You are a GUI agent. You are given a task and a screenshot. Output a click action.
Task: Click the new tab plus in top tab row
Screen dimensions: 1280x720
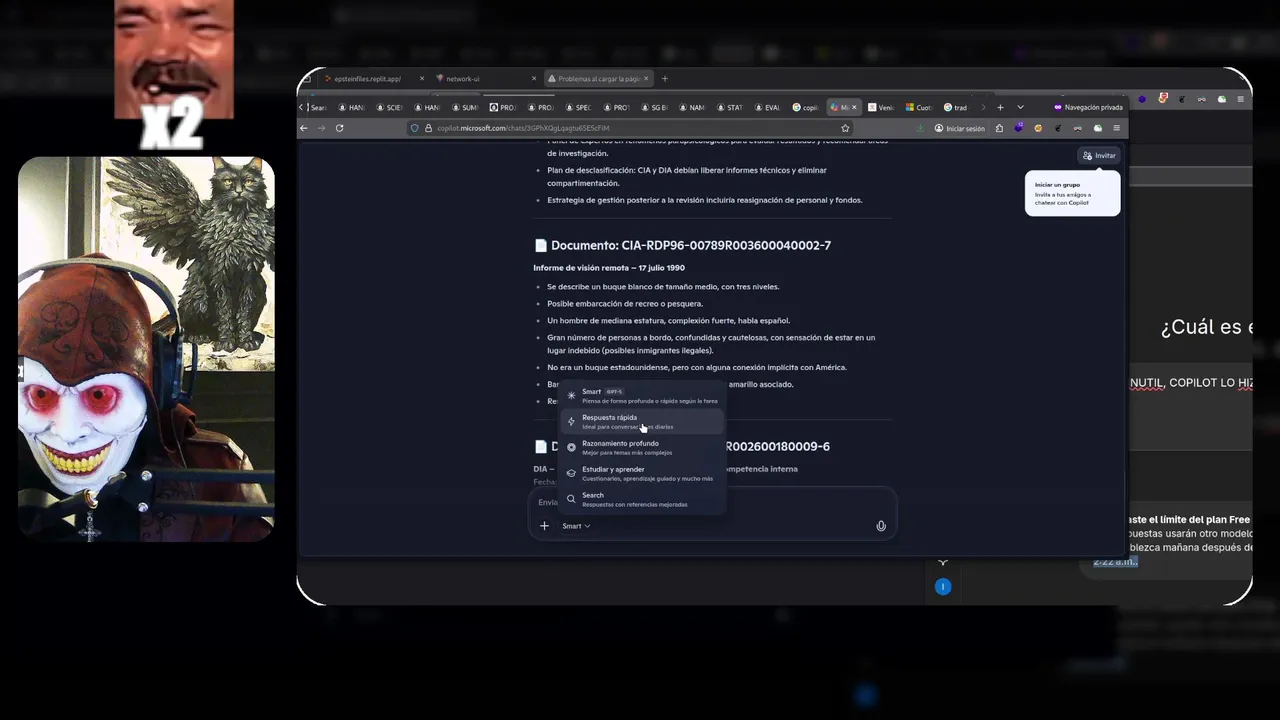[x=665, y=78]
